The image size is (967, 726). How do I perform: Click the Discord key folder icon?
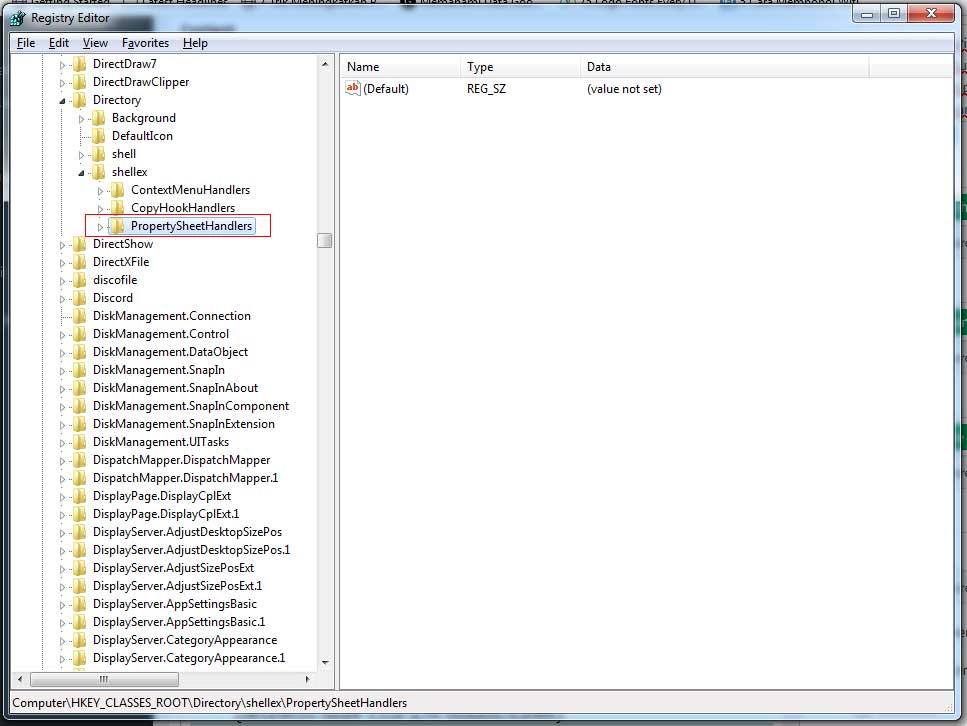[79, 298]
